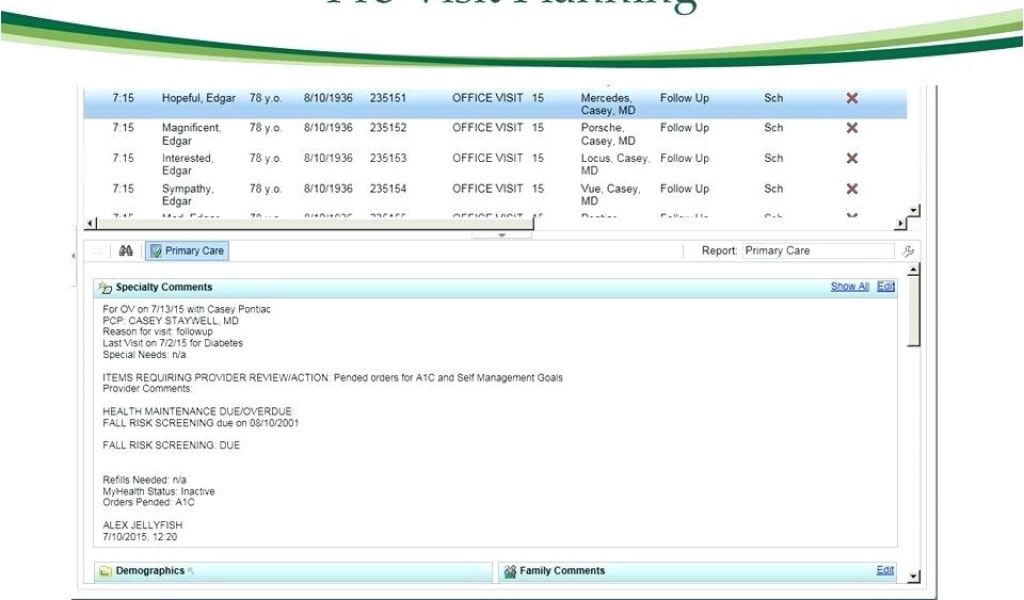Toggle the Primary Care report button
1024x600 pixels.
(187, 251)
